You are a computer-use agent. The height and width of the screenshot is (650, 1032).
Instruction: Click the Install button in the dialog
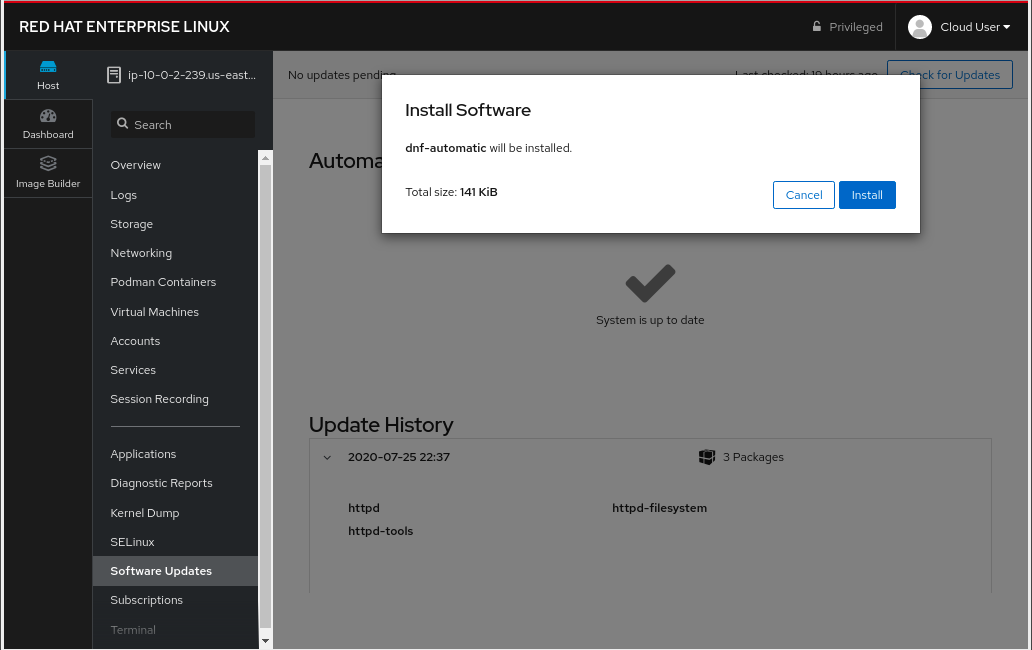867,195
